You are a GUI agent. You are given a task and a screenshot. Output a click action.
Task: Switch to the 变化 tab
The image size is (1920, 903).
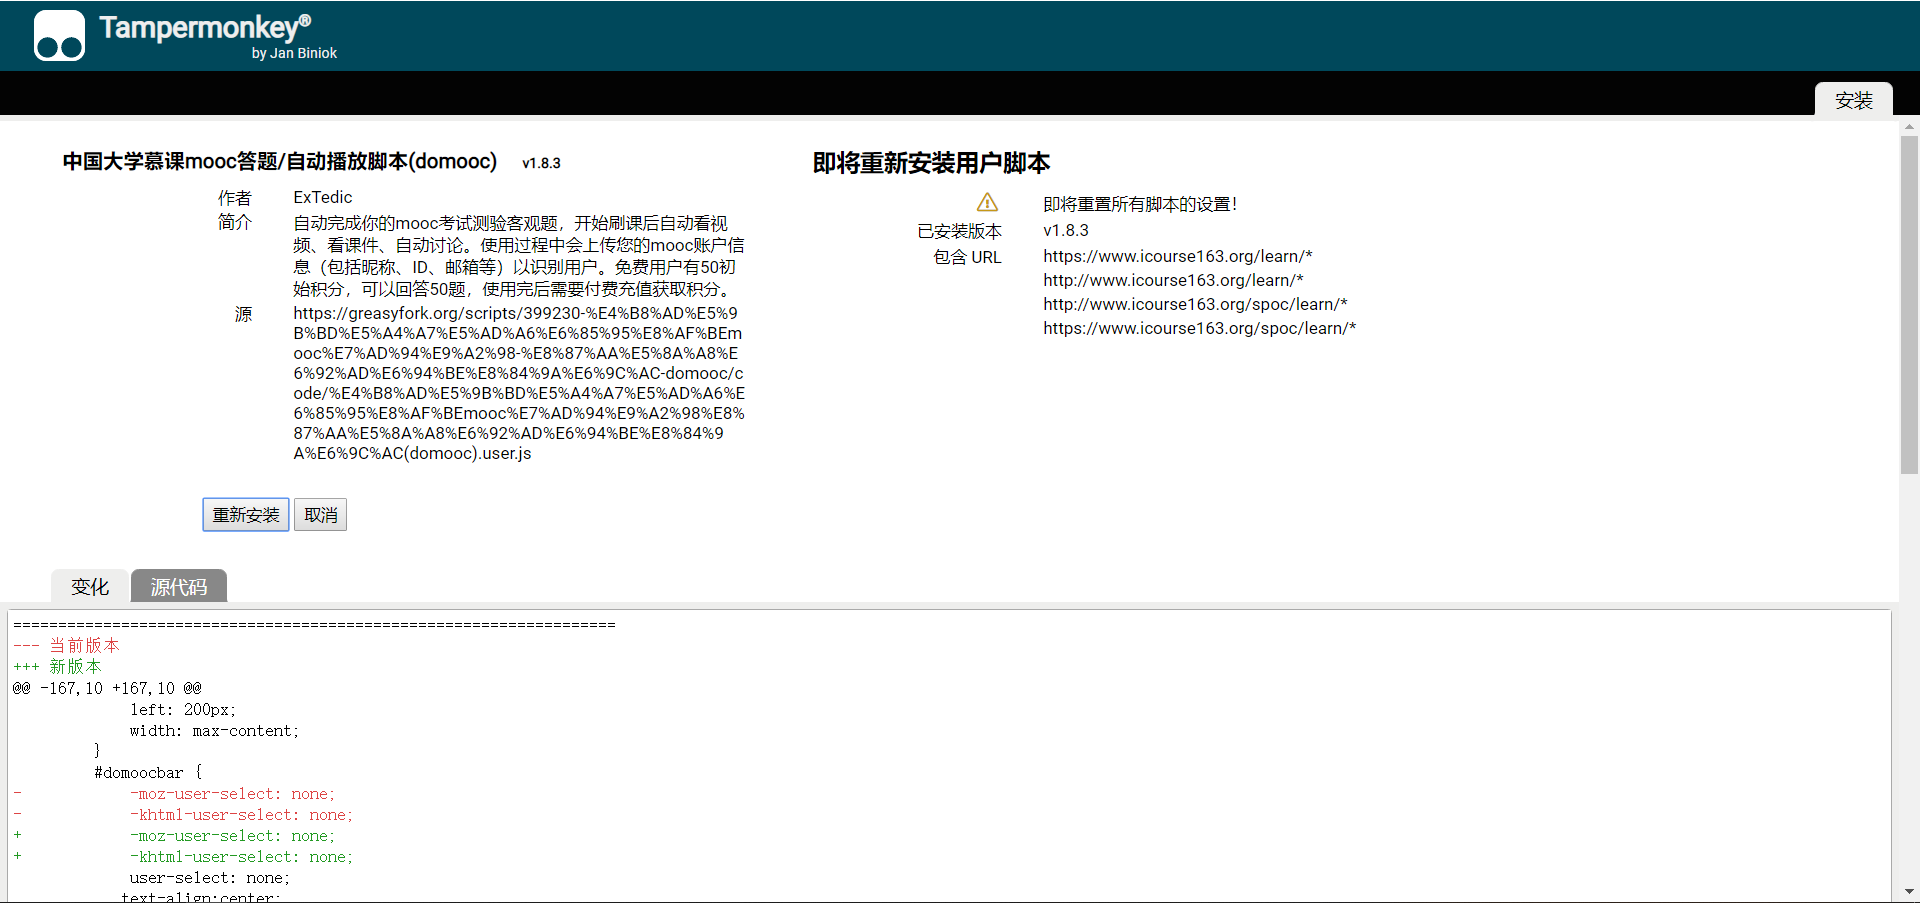click(x=90, y=587)
